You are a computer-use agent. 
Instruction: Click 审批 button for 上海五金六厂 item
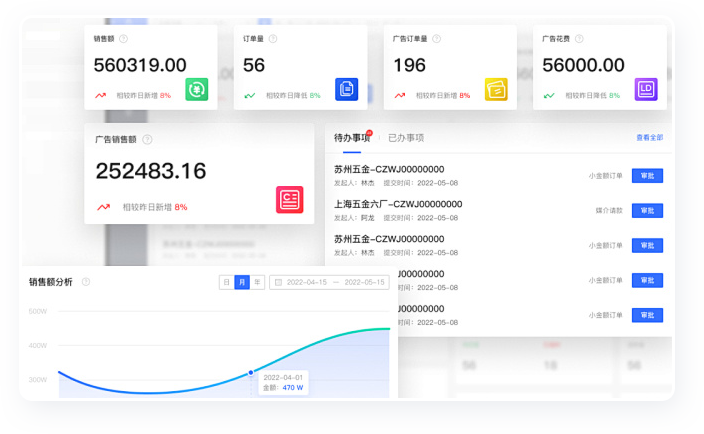(x=647, y=211)
